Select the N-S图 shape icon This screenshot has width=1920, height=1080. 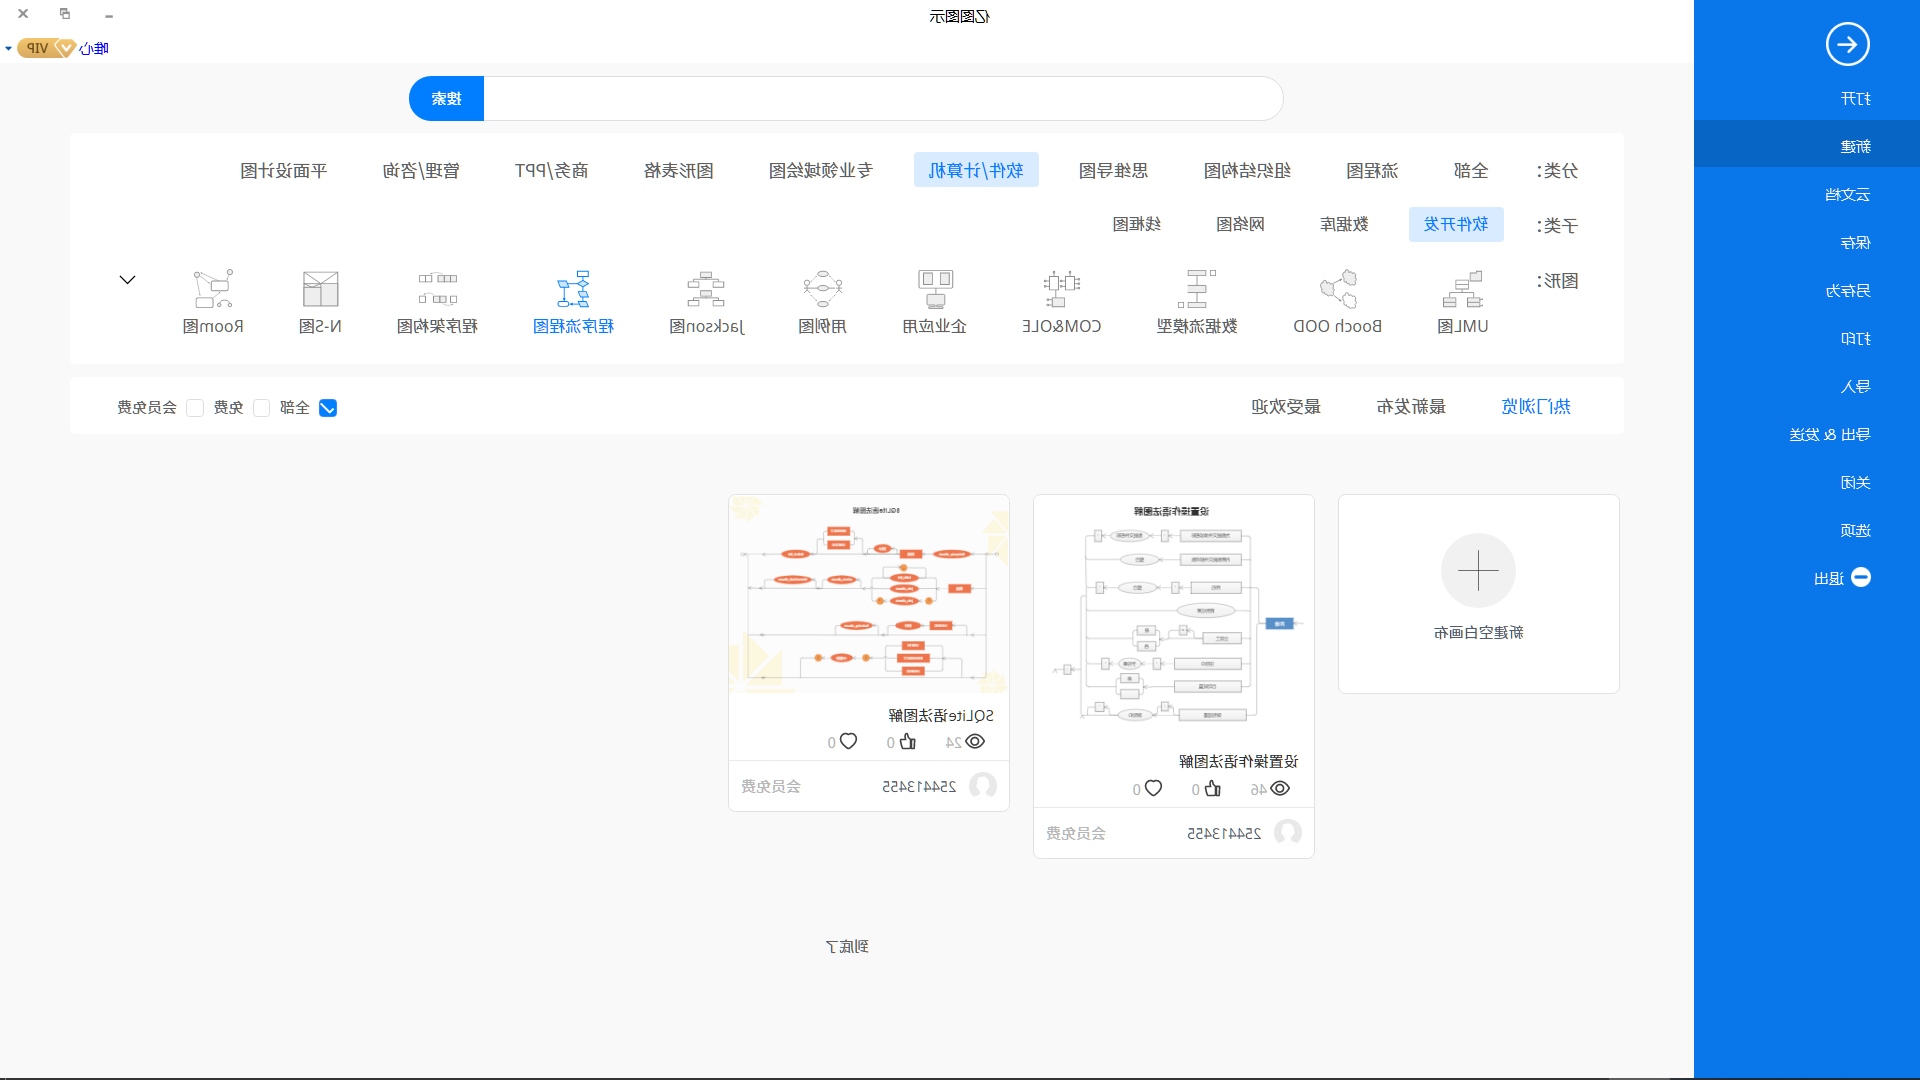[x=320, y=289]
